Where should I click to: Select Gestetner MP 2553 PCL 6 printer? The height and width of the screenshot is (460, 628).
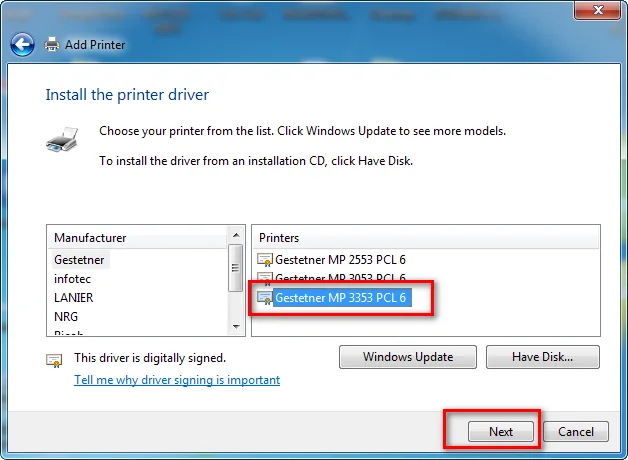[x=340, y=260]
